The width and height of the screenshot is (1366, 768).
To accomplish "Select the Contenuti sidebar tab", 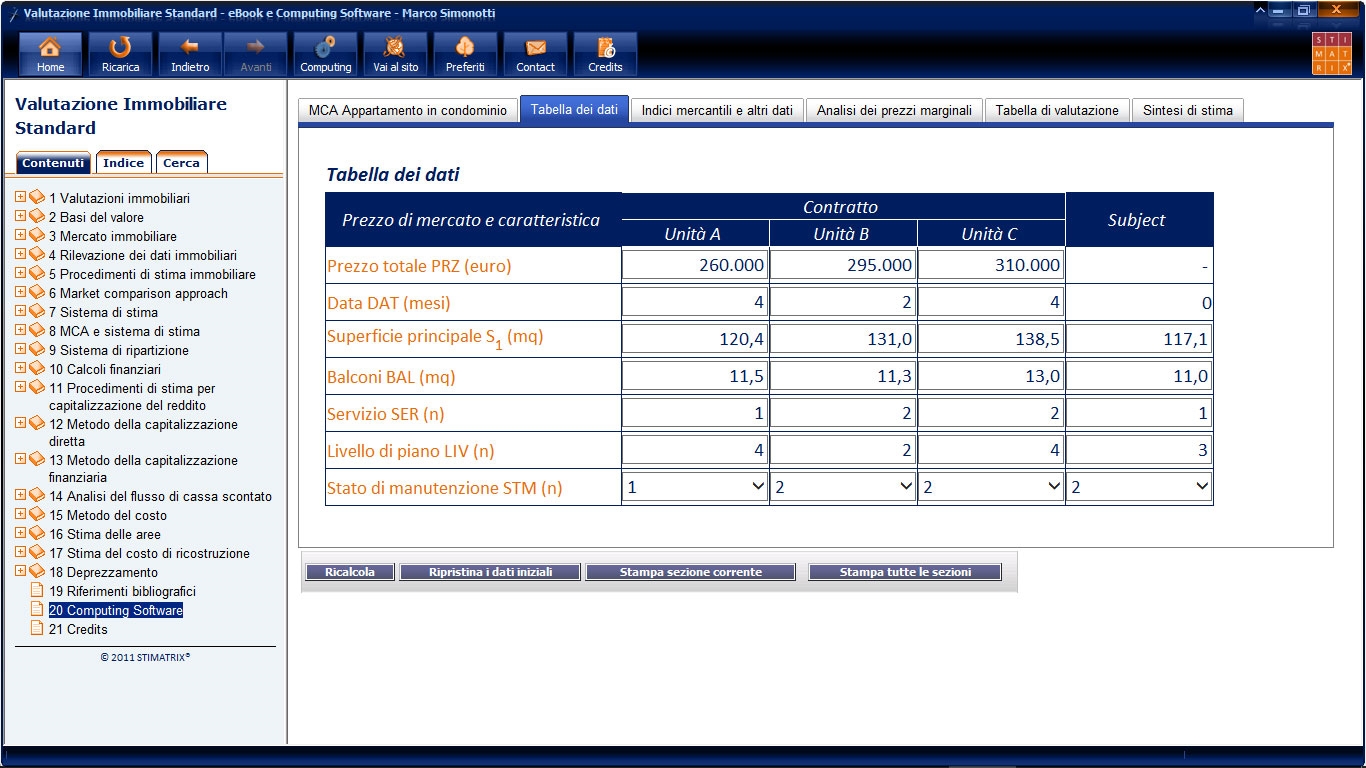I will pyautogui.click(x=54, y=163).
